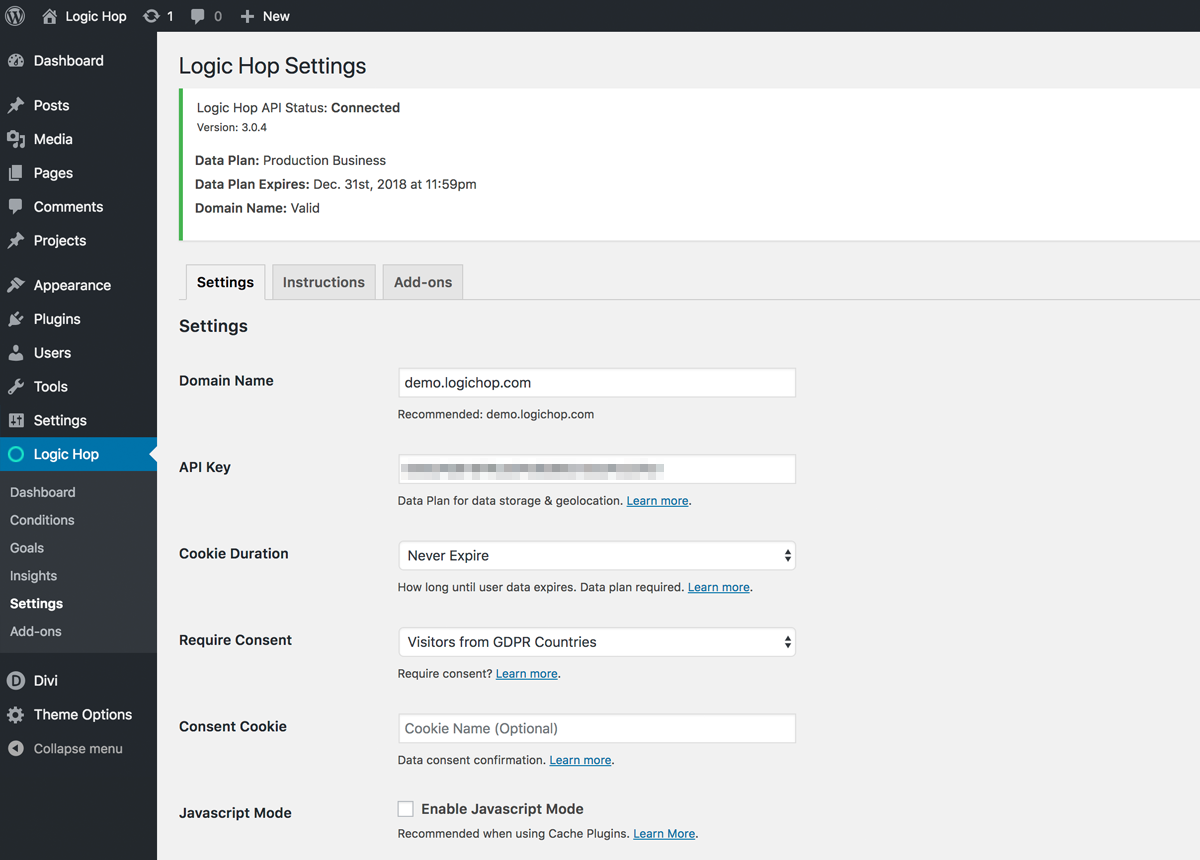Switch to the Instructions tab
Viewport: 1200px width, 860px height.
(x=324, y=282)
